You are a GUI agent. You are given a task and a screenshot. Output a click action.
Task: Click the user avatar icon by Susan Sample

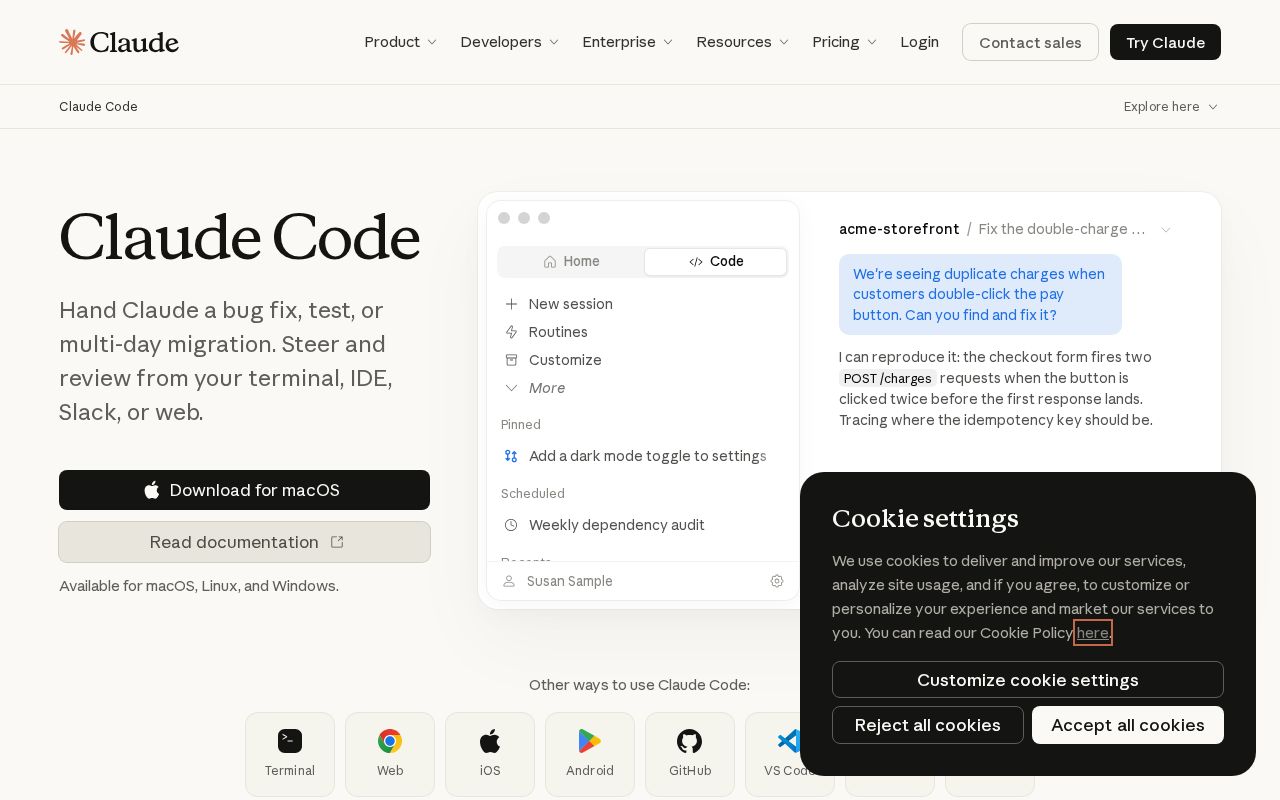[x=509, y=581]
